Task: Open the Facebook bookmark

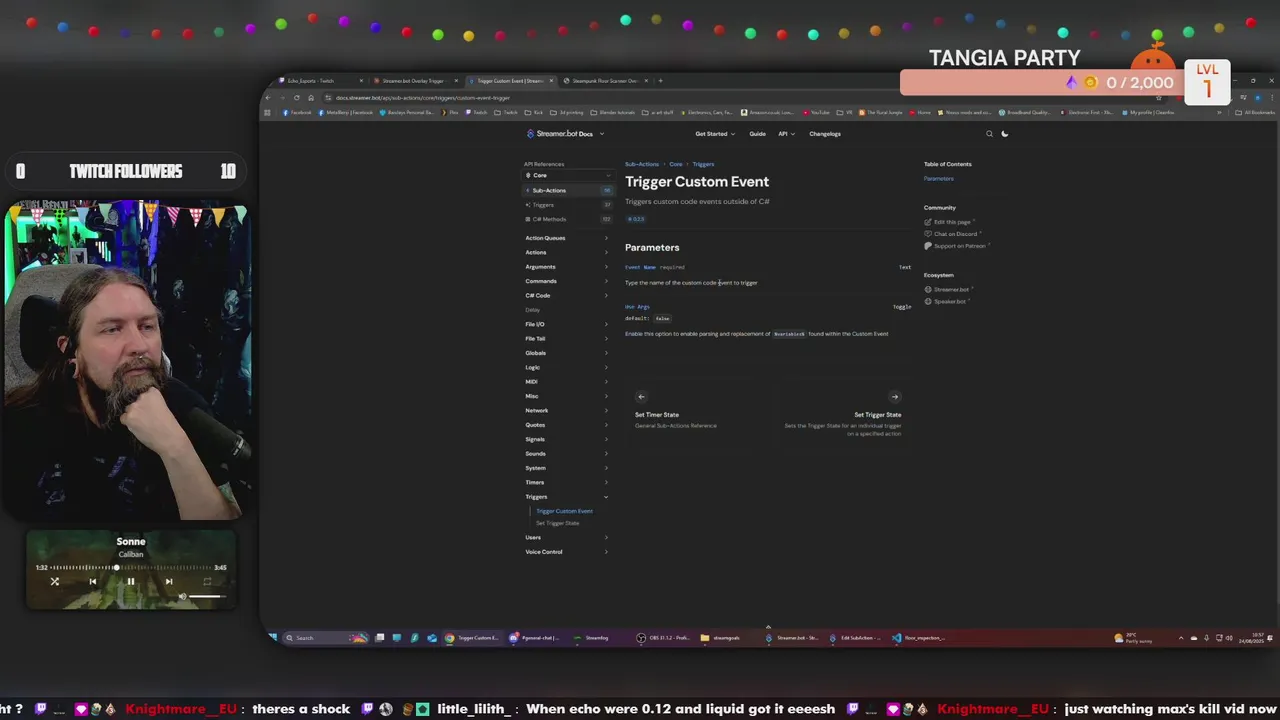Action: click(298, 113)
